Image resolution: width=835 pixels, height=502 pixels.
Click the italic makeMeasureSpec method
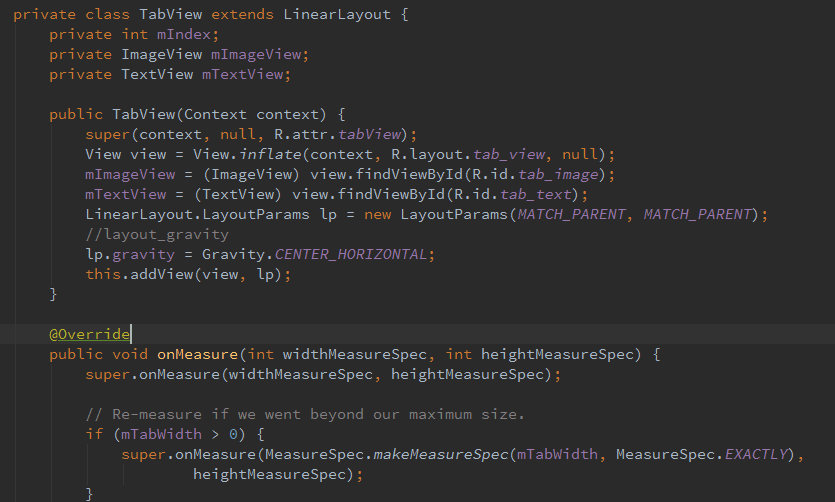(441, 455)
